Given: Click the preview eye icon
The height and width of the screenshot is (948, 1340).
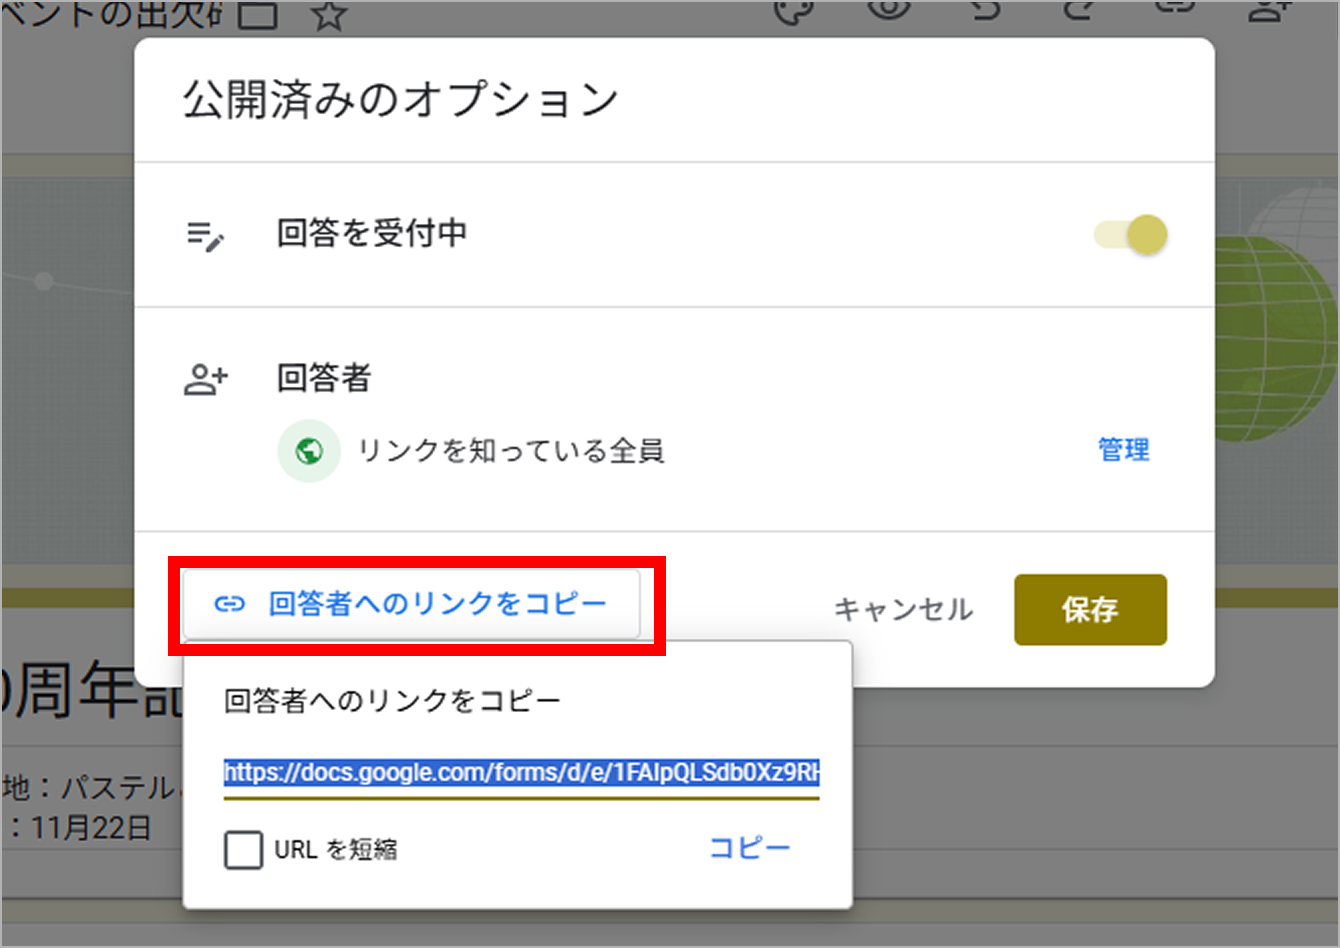Looking at the screenshot, I should tap(888, 9).
